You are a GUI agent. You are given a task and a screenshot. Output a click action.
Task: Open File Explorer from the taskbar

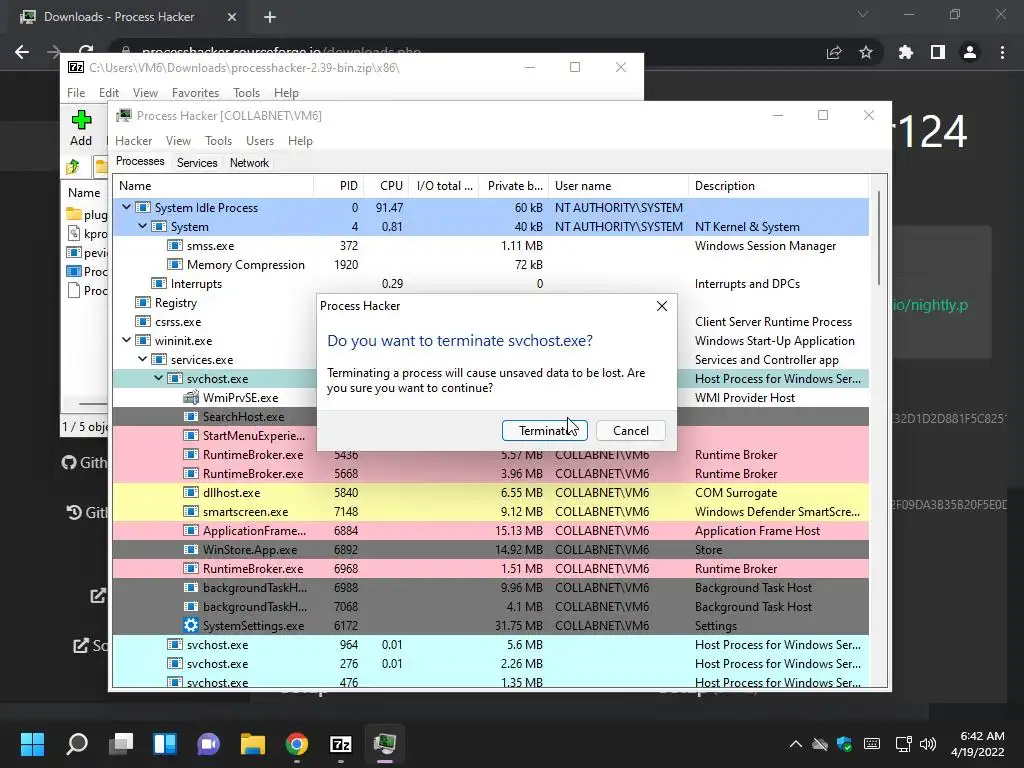coord(253,743)
